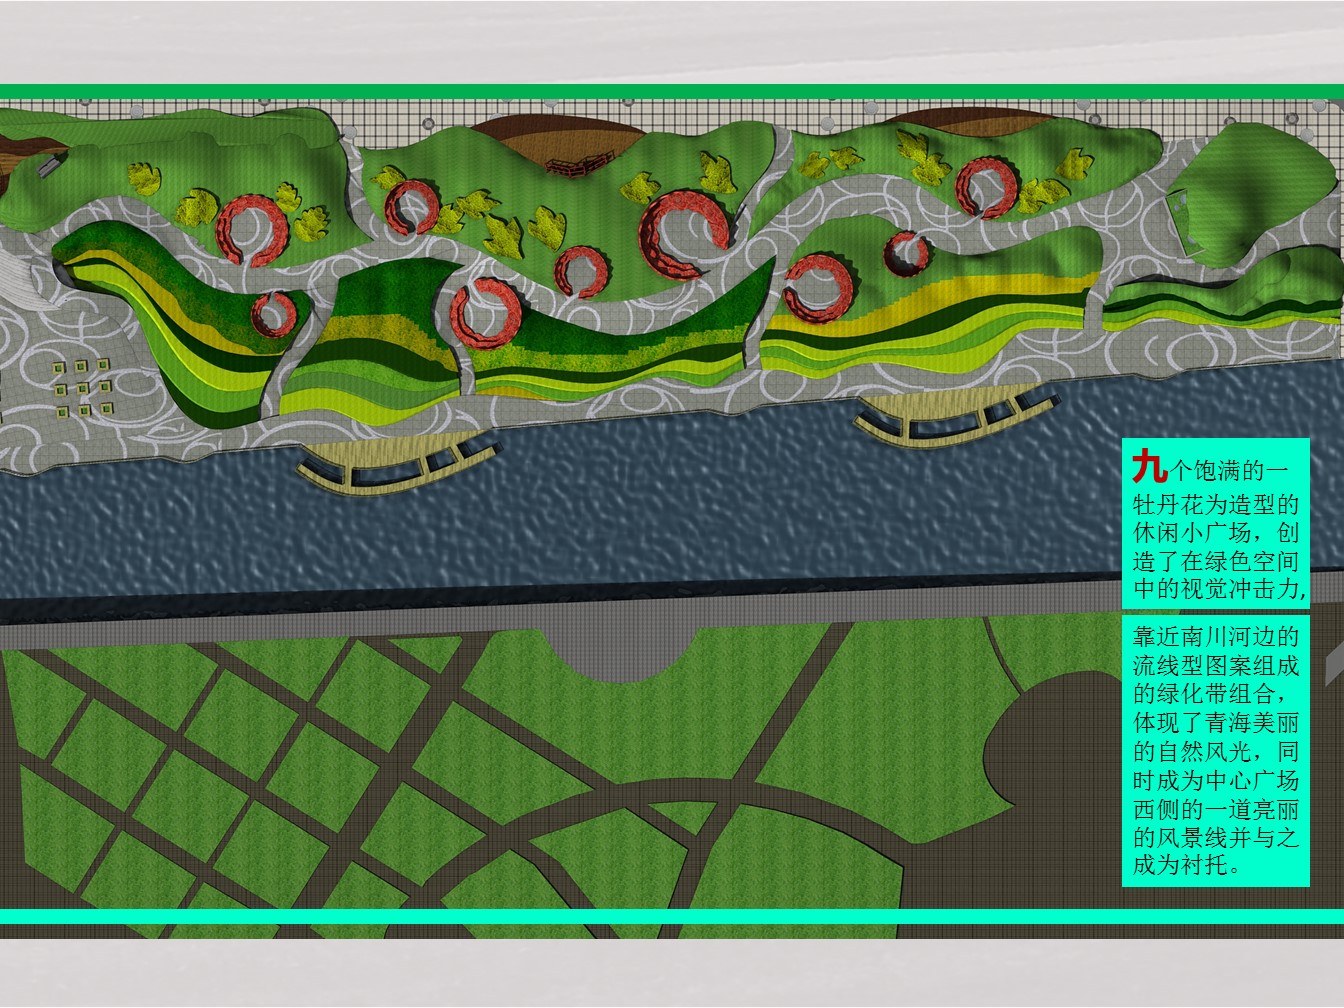Image resolution: width=1344 pixels, height=1008 pixels.
Task: Click the text line 中的视觉冲击力,
Action: click(1219, 590)
